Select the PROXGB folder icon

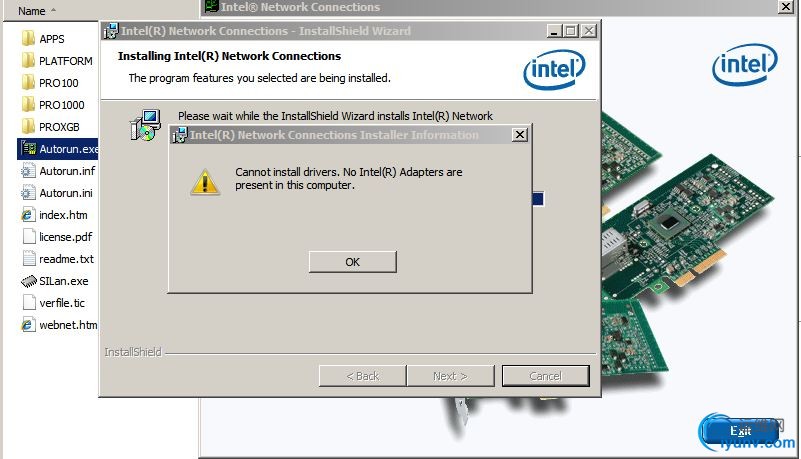[28, 127]
